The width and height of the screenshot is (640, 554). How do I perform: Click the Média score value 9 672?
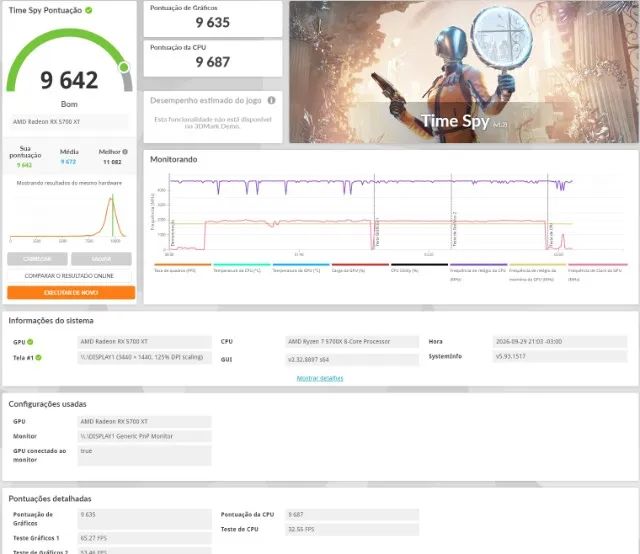click(68, 162)
